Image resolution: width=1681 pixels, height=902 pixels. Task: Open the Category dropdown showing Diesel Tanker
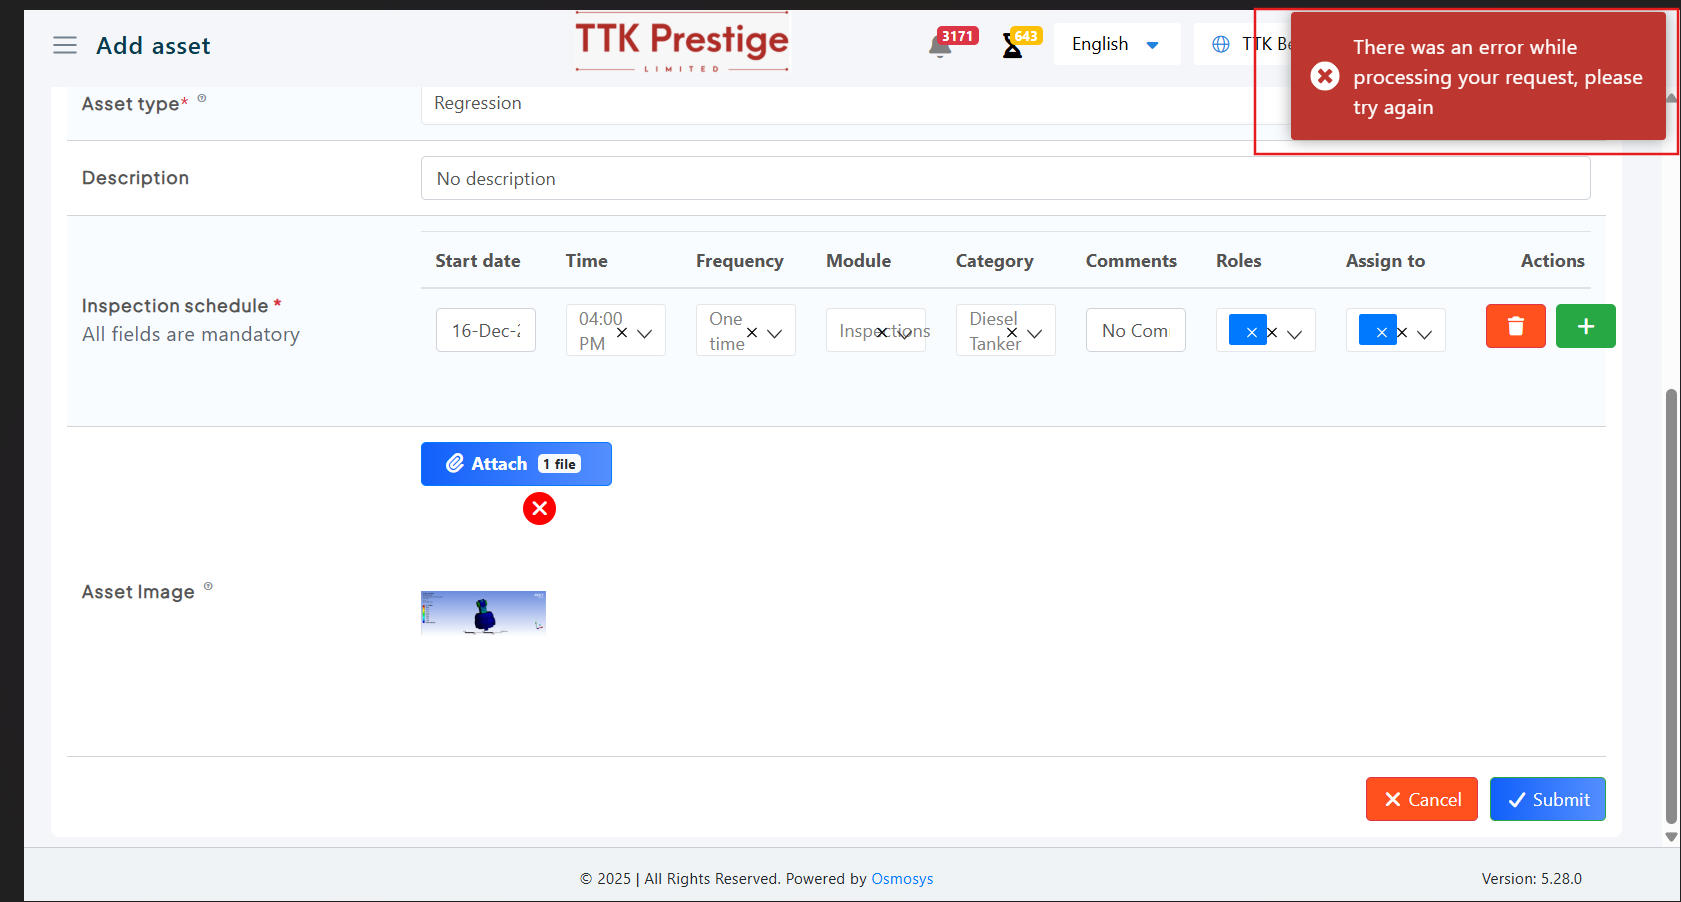point(1035,333)
